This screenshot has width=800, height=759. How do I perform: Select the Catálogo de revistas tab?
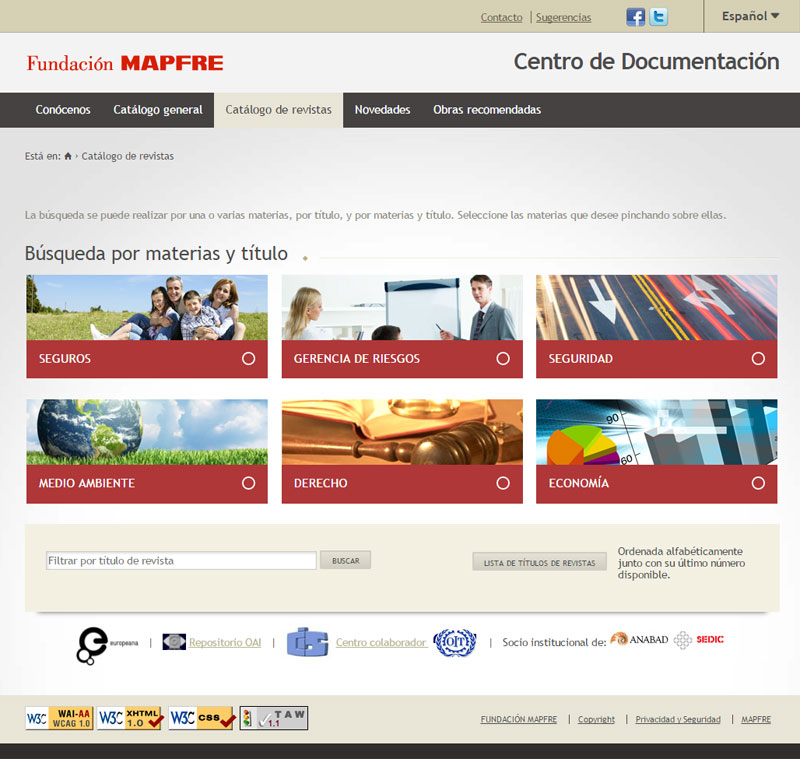click(279, 110)
